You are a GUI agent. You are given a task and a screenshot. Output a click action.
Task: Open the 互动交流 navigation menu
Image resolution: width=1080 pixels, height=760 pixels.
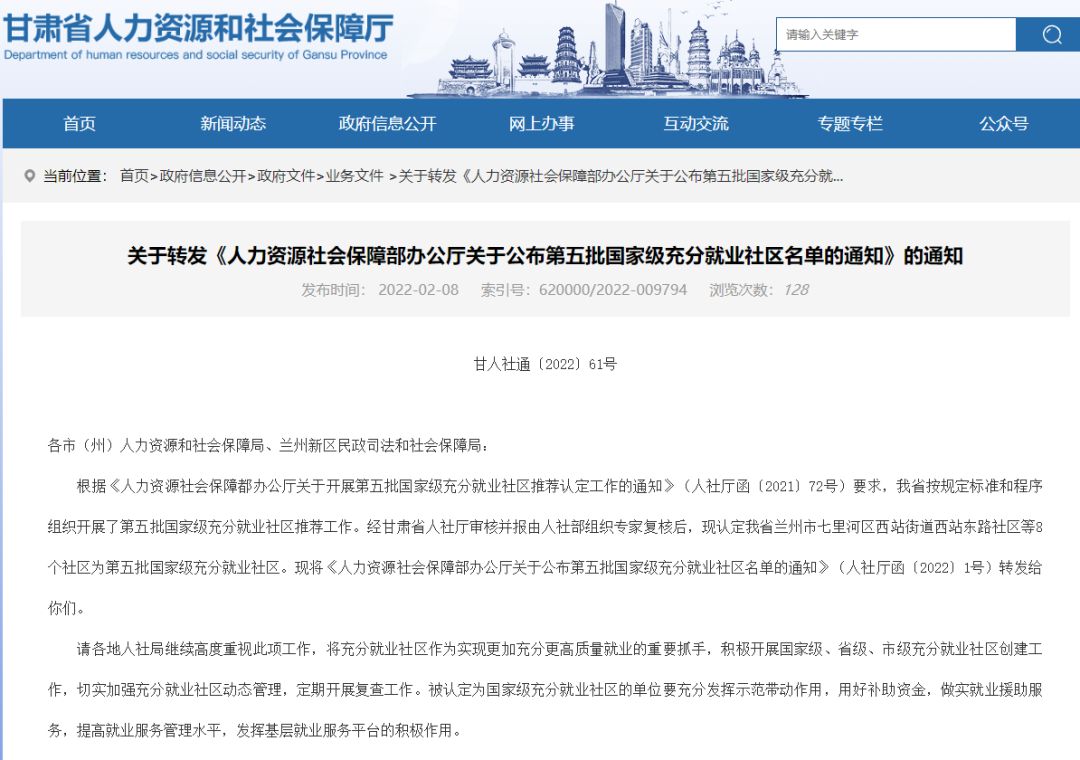pyautogui.click(x=695, y=123)
